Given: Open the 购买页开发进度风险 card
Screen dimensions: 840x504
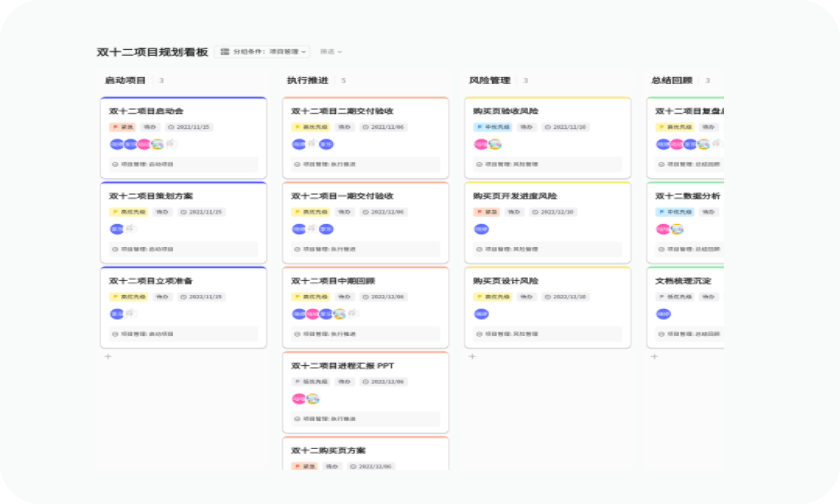Looking at the screenshot, I should [548, 222].
